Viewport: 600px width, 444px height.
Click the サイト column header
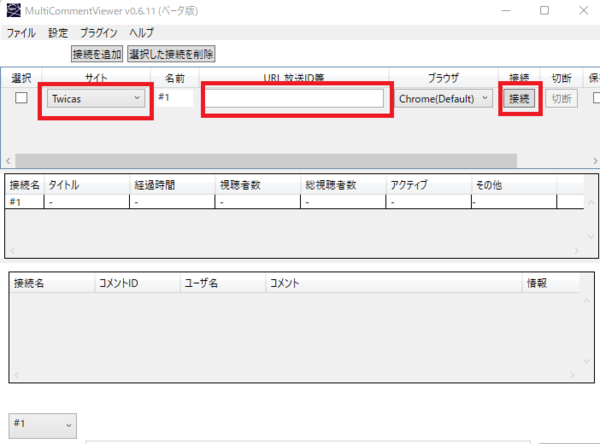pyautogui.click(x=96, y=78)
